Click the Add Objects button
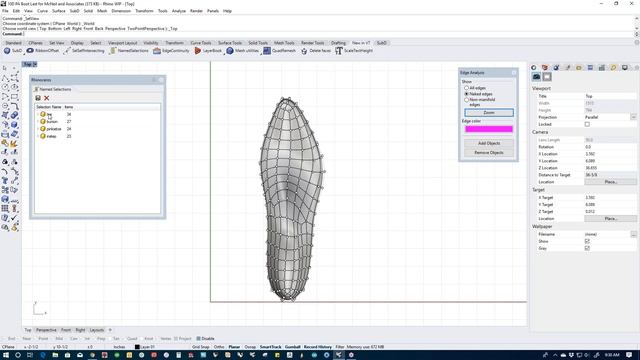The height and width of the screenshot is (360, 640). pos(489,143)
